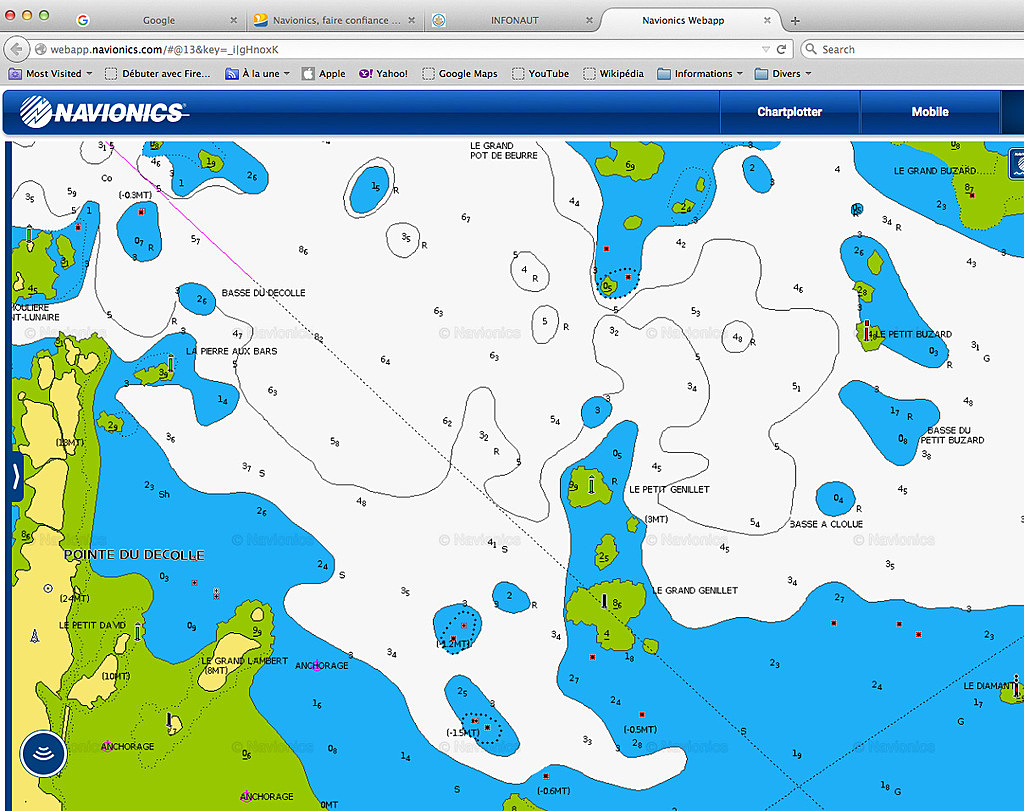The image size is (1024, 811).
Task: Click the Navionics logo
Action: 103,112
